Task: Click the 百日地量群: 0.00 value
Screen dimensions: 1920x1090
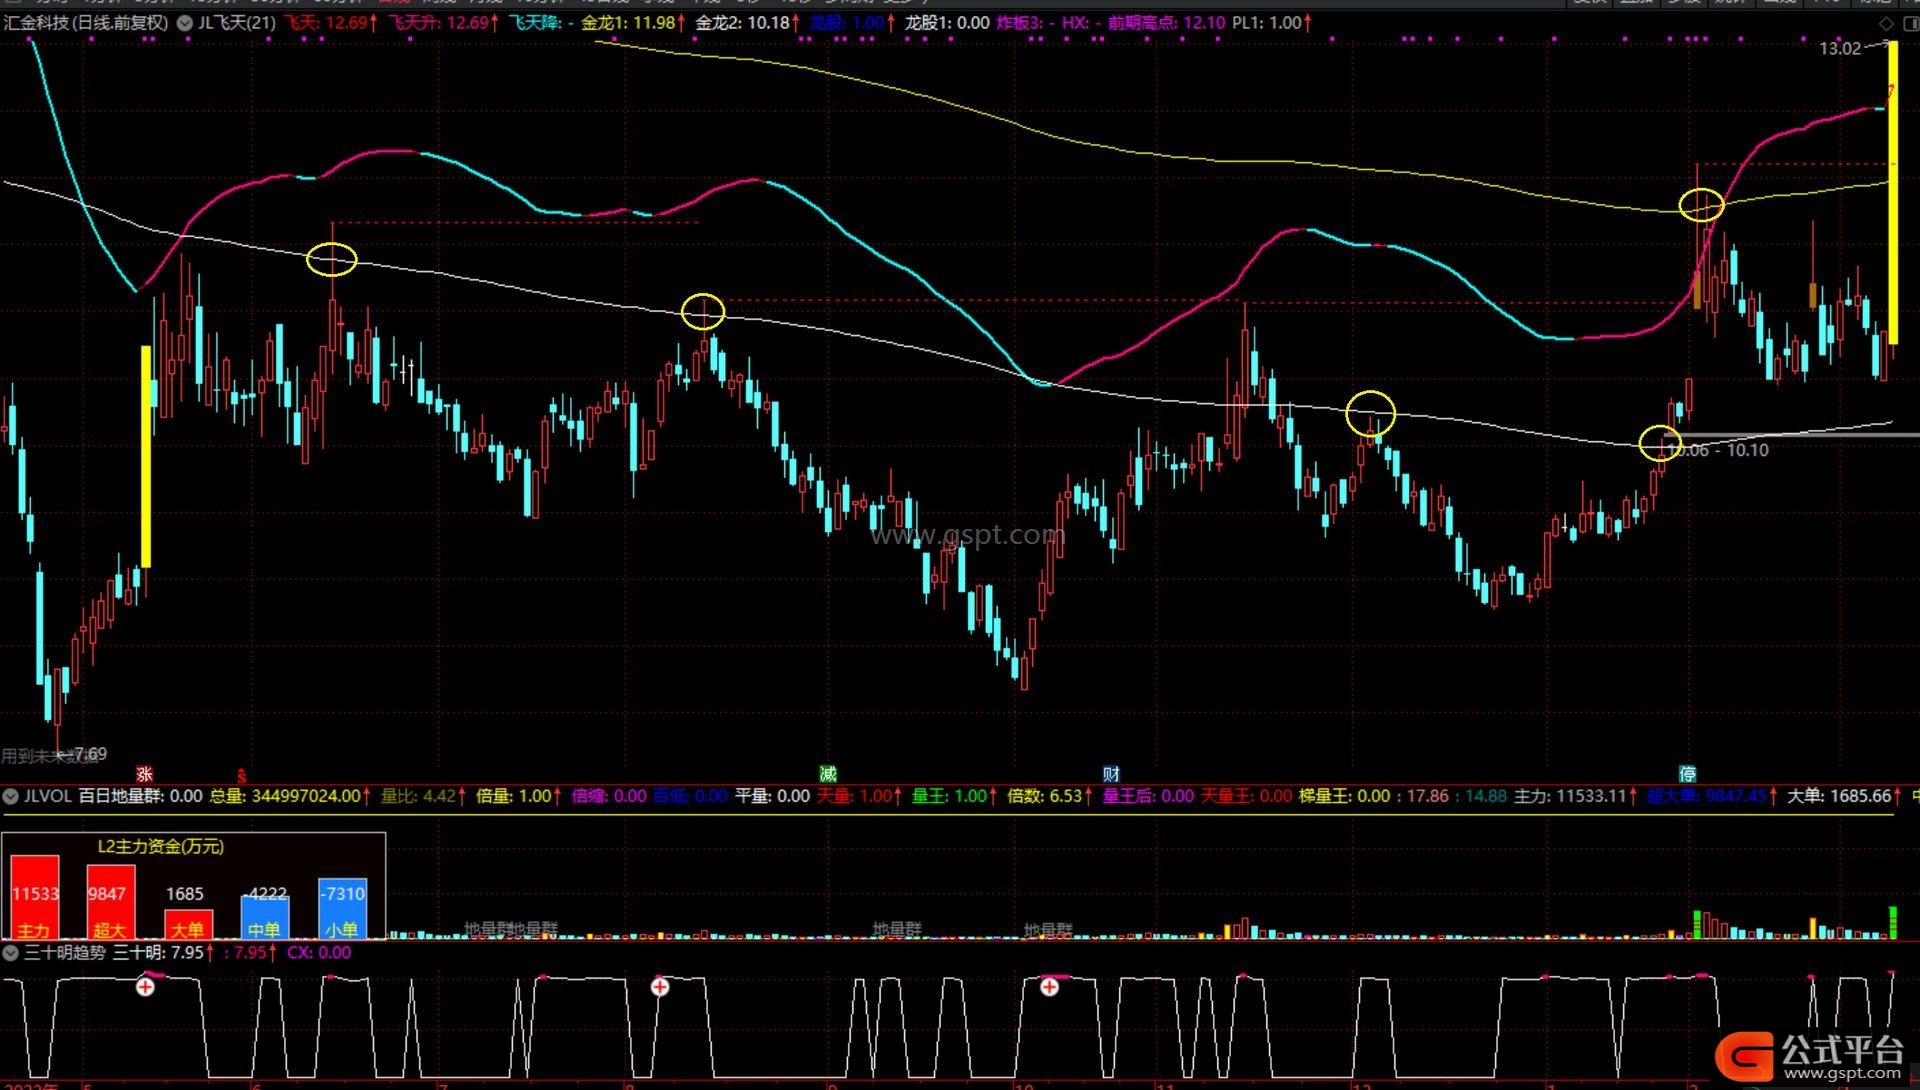Action: point(140,796)
